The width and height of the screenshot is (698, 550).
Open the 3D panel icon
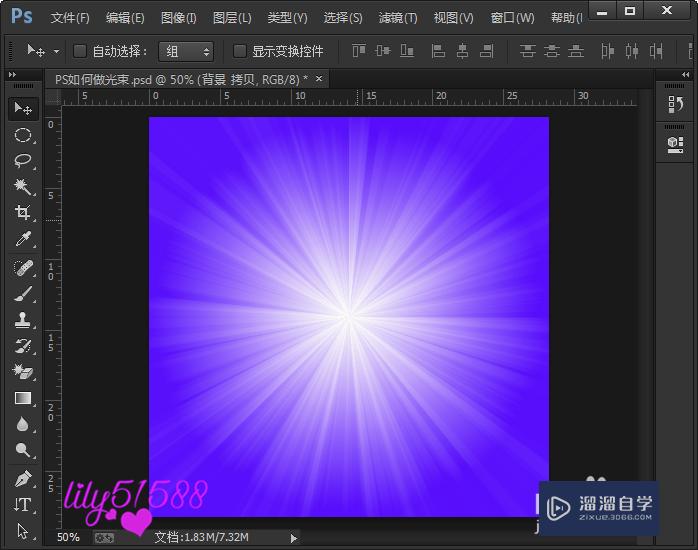tap(675, 144)
